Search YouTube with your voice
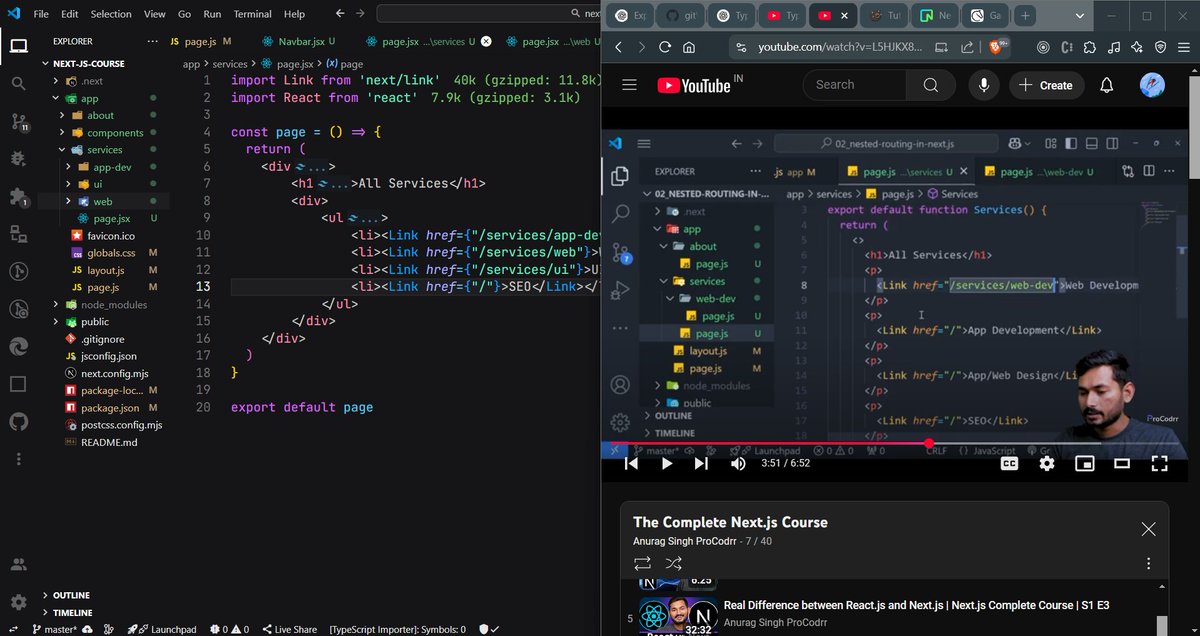The height and width of the screenshot is (636, 1200). point(984,85)
